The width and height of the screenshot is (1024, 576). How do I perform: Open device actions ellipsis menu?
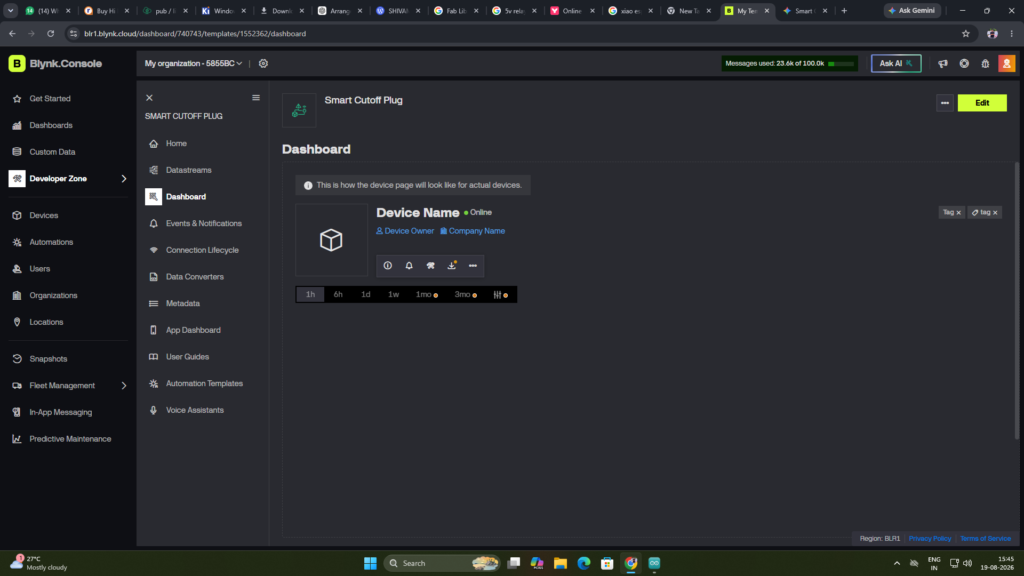coord(473,266)
